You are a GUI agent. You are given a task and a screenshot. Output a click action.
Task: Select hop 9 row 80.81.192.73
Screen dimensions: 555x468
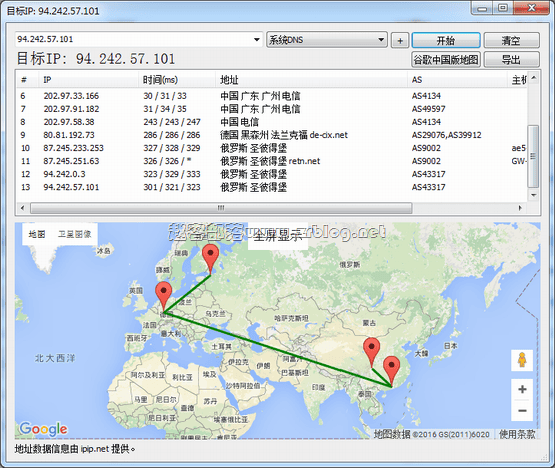(272, 135)
